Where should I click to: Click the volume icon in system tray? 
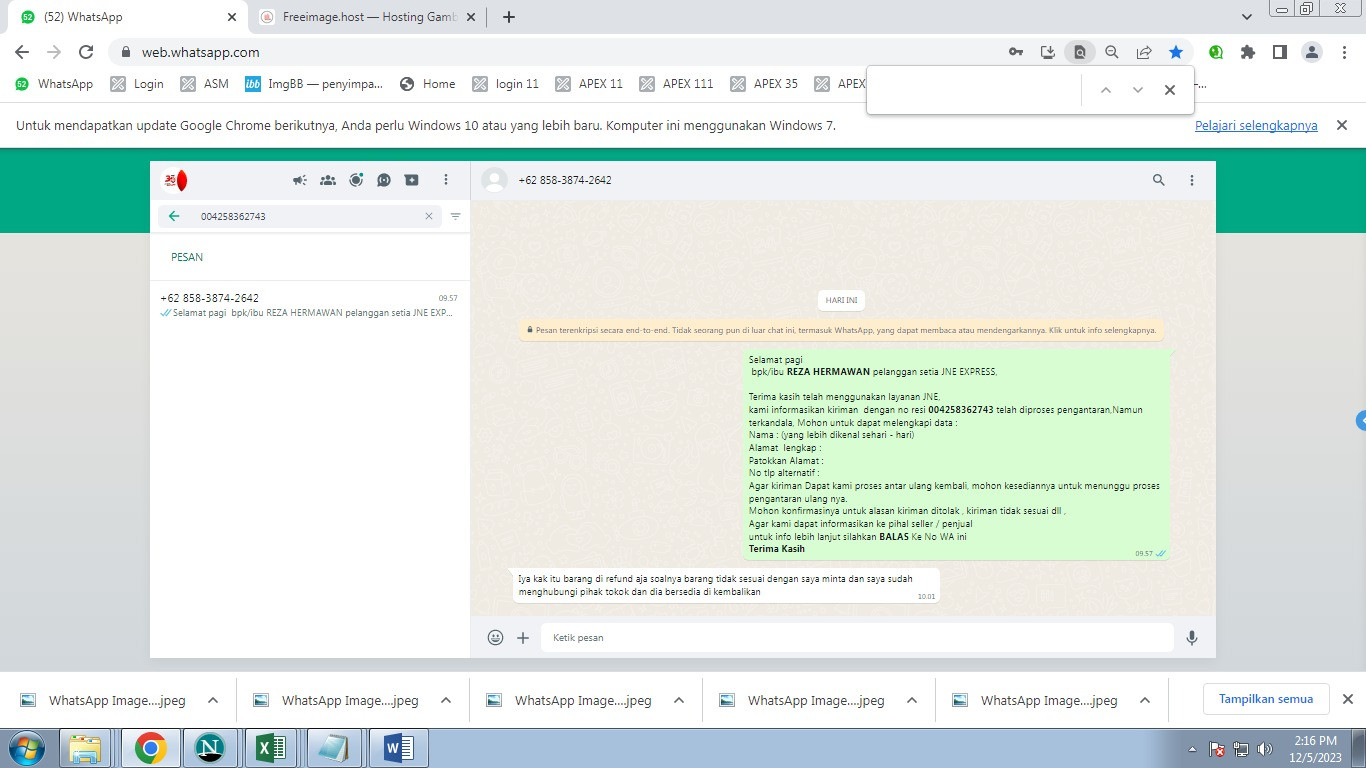click(1264, 749)
